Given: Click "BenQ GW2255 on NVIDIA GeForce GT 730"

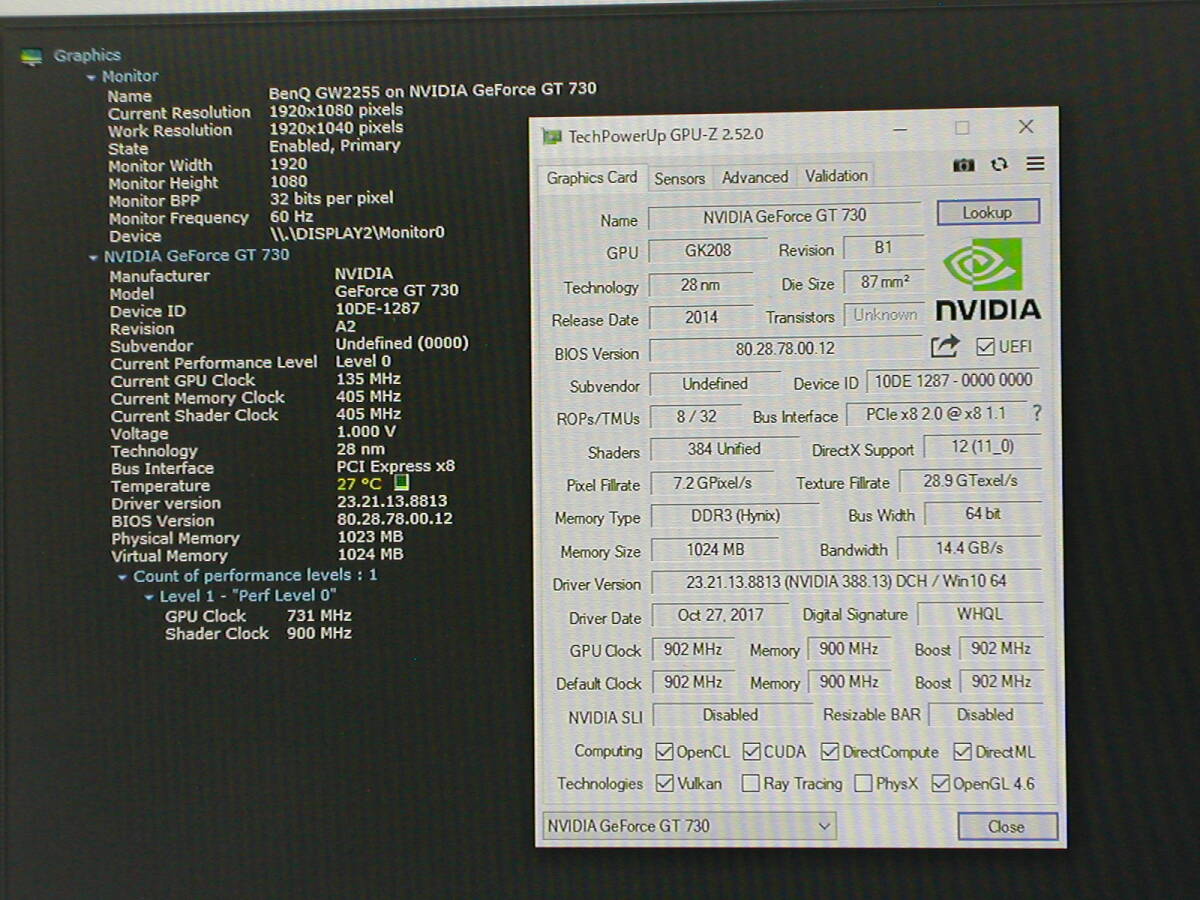Looking at the screenshot, I should [433, 89].
